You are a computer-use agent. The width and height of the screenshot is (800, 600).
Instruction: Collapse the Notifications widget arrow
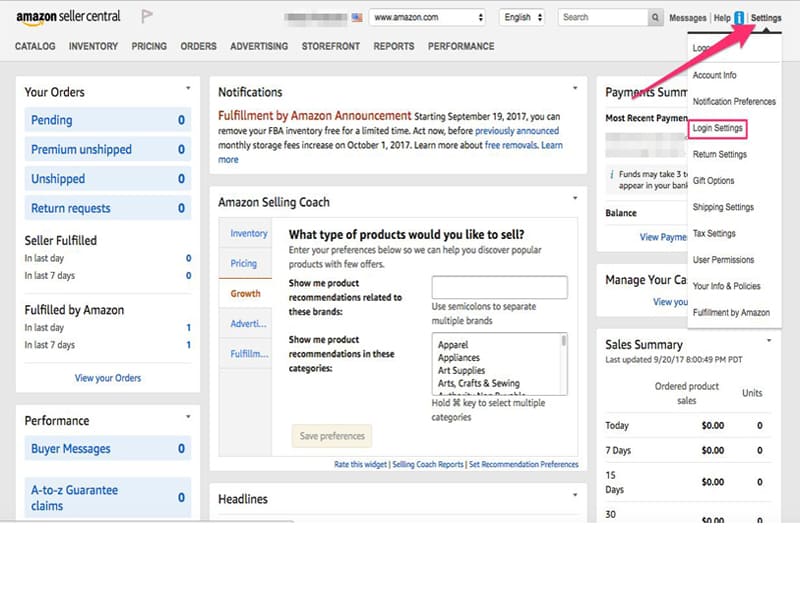(575, 88)
